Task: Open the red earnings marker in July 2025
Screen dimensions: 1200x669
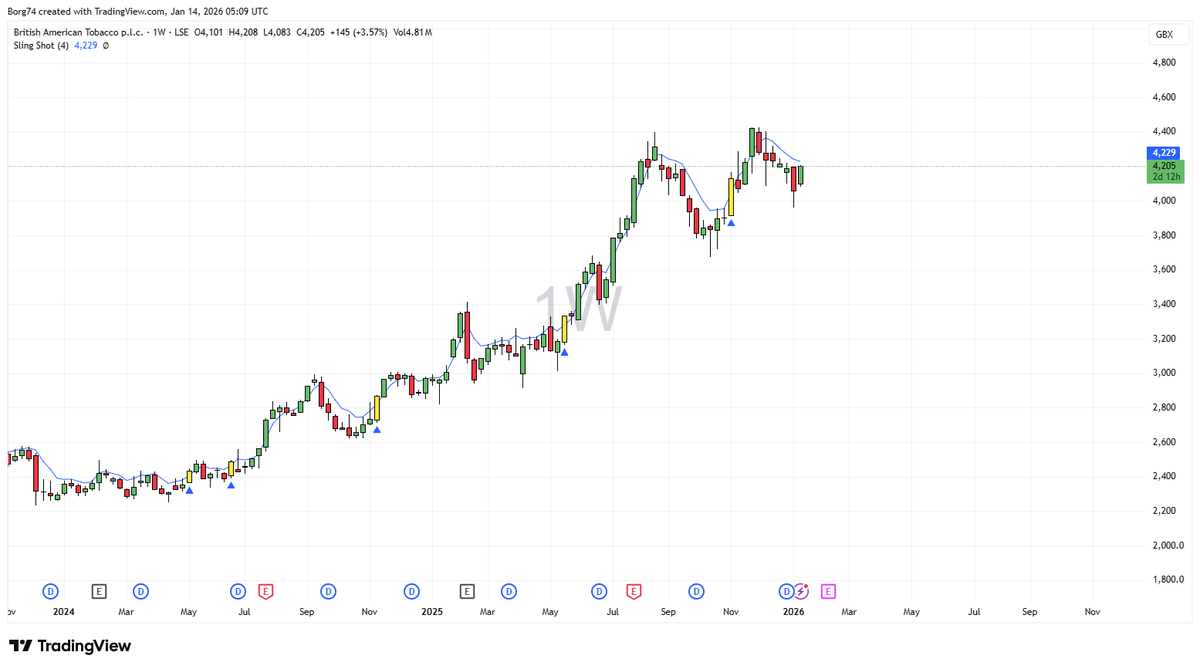Action: [633, 591]
